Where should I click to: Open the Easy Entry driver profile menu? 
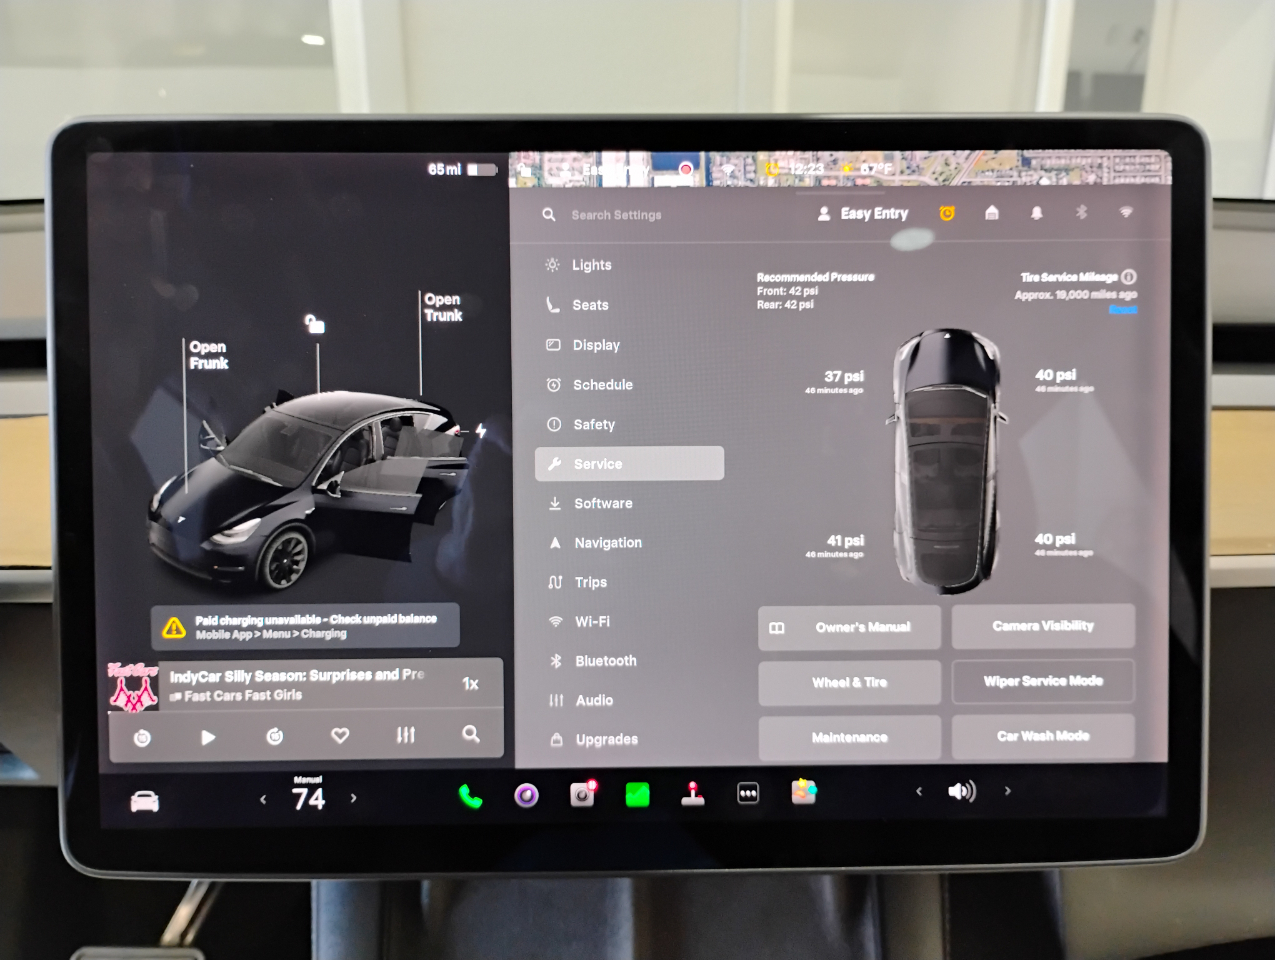coord(863,213)
